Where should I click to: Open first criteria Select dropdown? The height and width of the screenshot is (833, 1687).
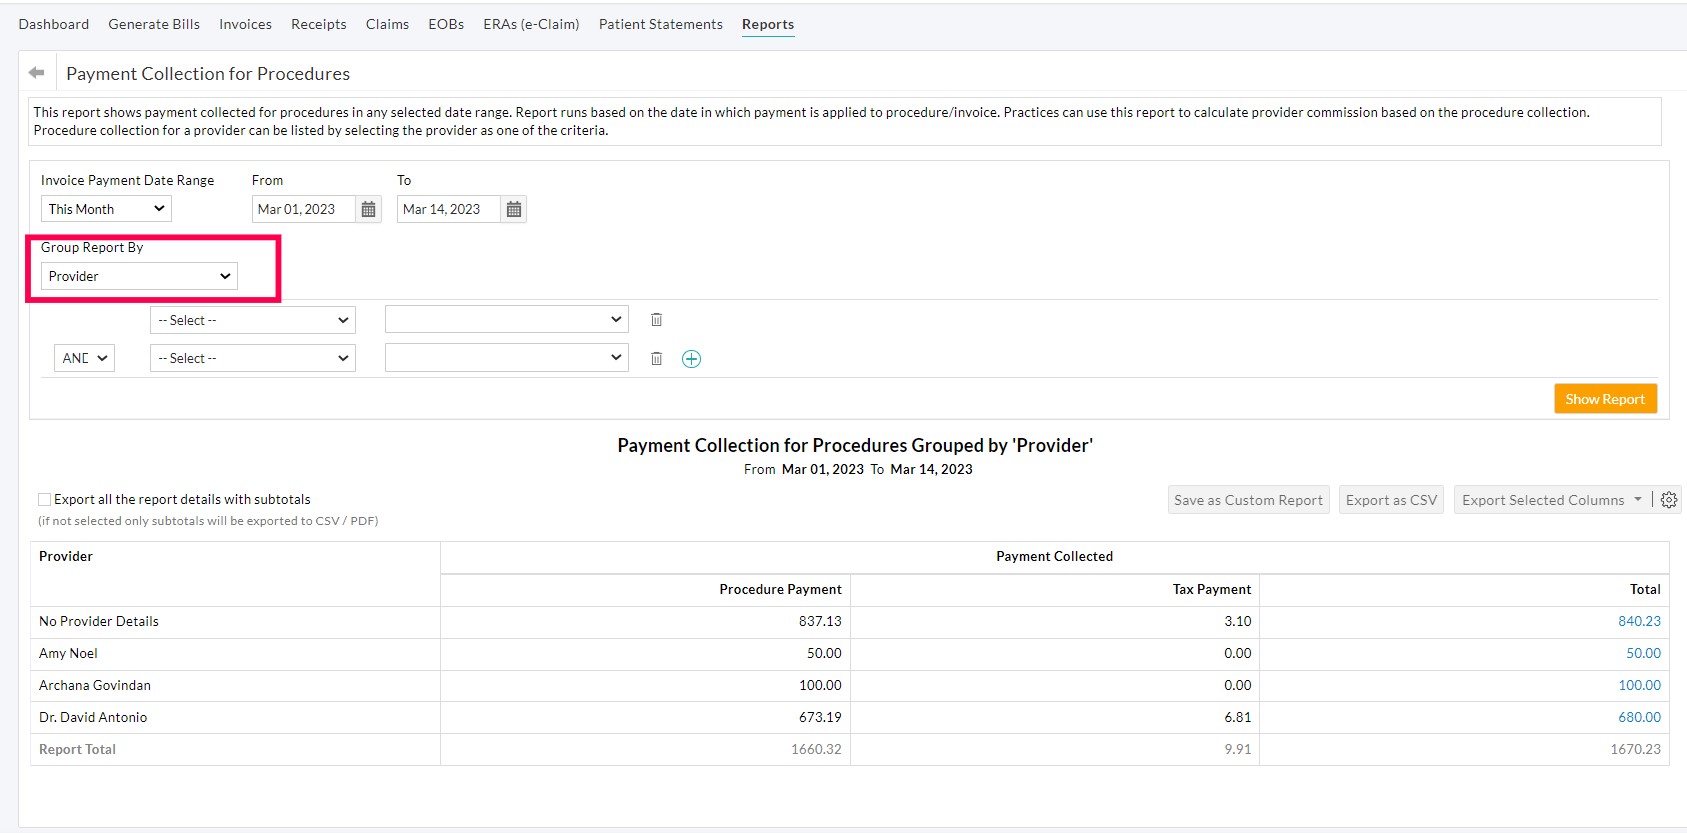point(253,320)
